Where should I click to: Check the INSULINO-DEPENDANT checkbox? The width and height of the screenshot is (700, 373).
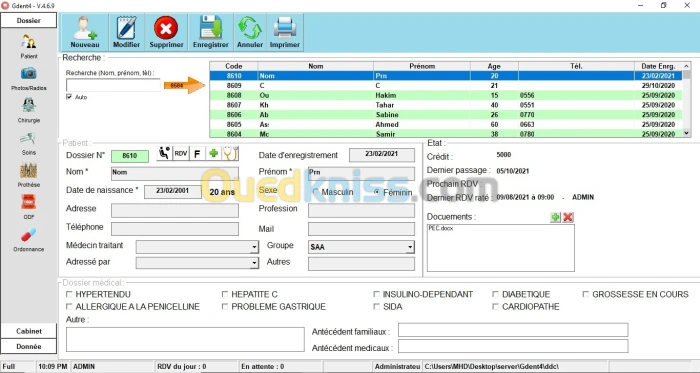377,294
